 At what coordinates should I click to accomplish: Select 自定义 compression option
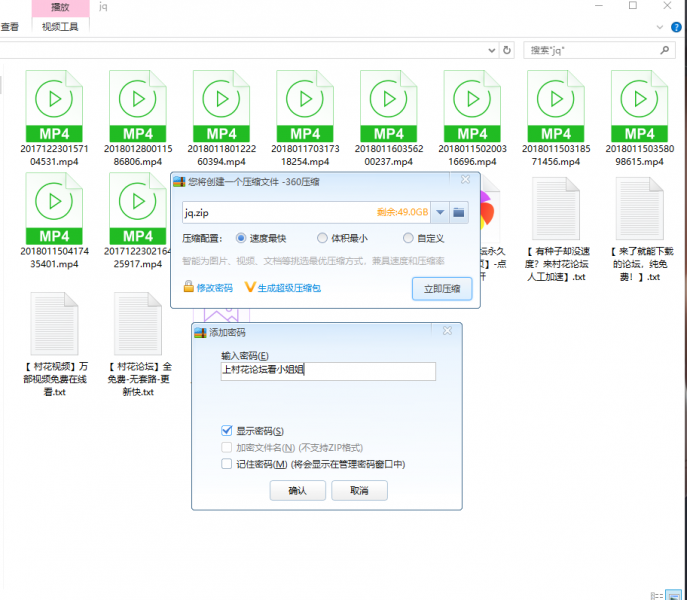(408, 238)
